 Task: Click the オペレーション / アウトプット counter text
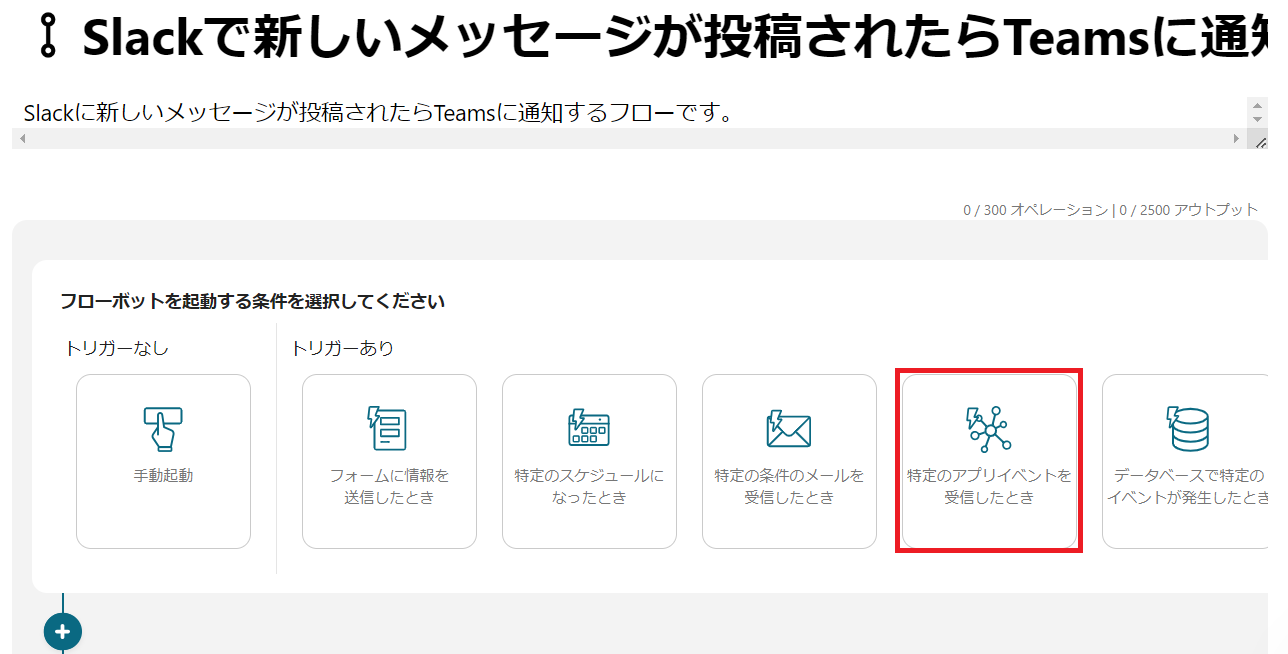point(1110,210)
